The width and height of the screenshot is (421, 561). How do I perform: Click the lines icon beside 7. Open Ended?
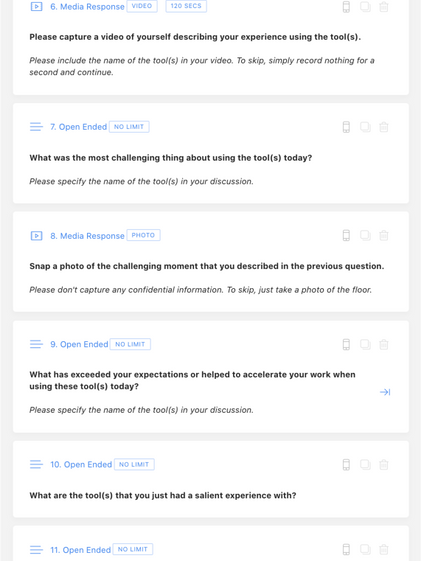(36, 127)
